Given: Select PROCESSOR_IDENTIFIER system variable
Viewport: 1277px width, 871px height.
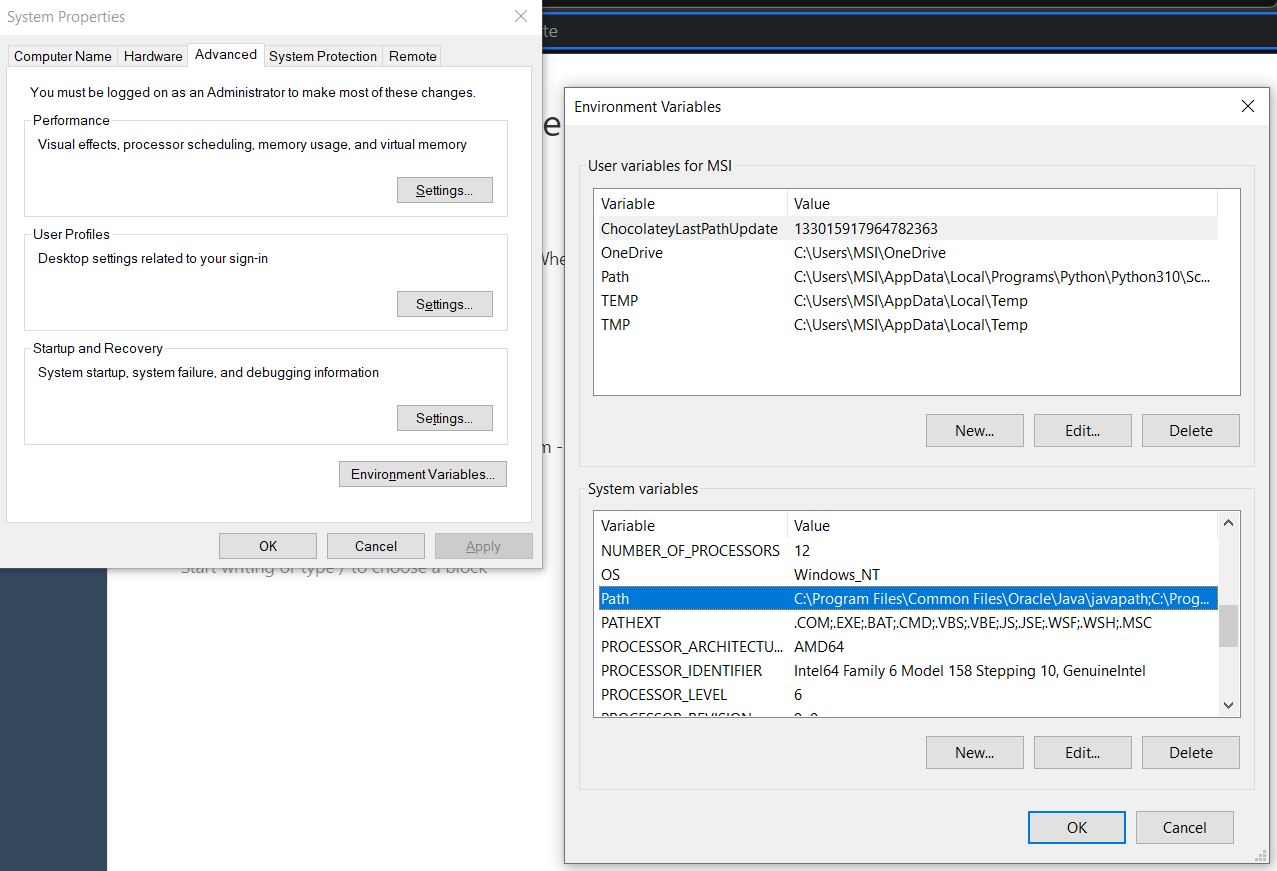Looking at the screenshot, I should coord(907,671).
